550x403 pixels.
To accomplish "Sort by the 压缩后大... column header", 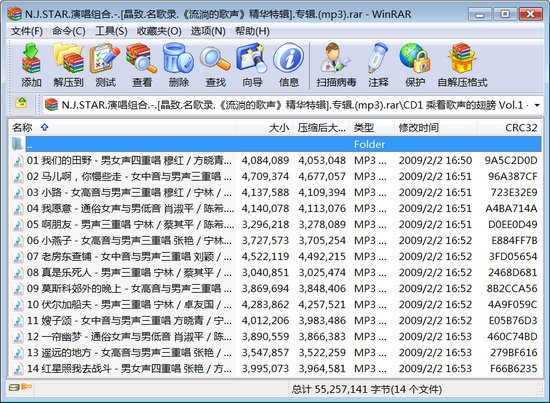I will [321, 128].
